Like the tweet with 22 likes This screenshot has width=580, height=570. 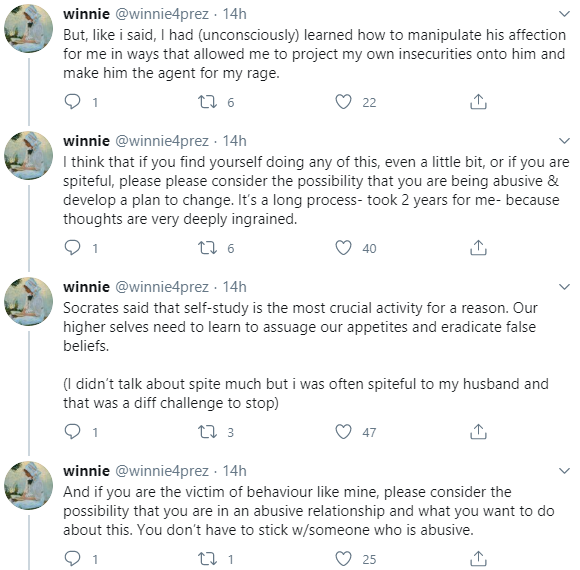[x=343, y=102]
